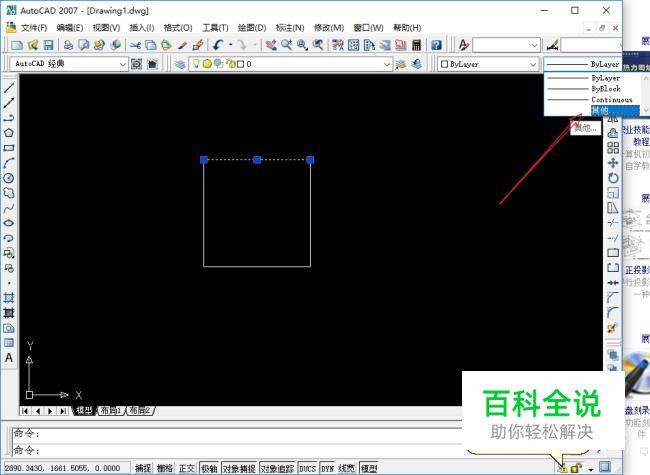This screenshot has height=475, width=650.
Task: Switch to the 布局2 layout tab
Action: point(140,410)
